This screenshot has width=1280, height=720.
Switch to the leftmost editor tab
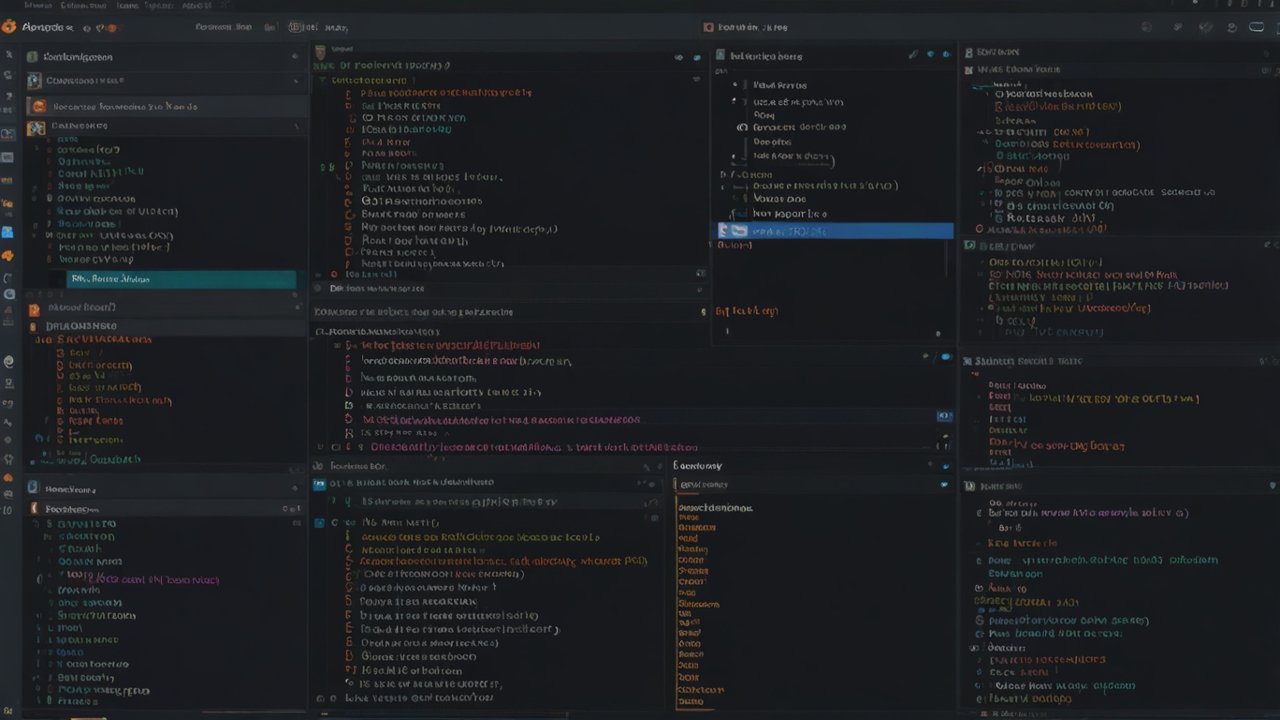click(340, 48)
